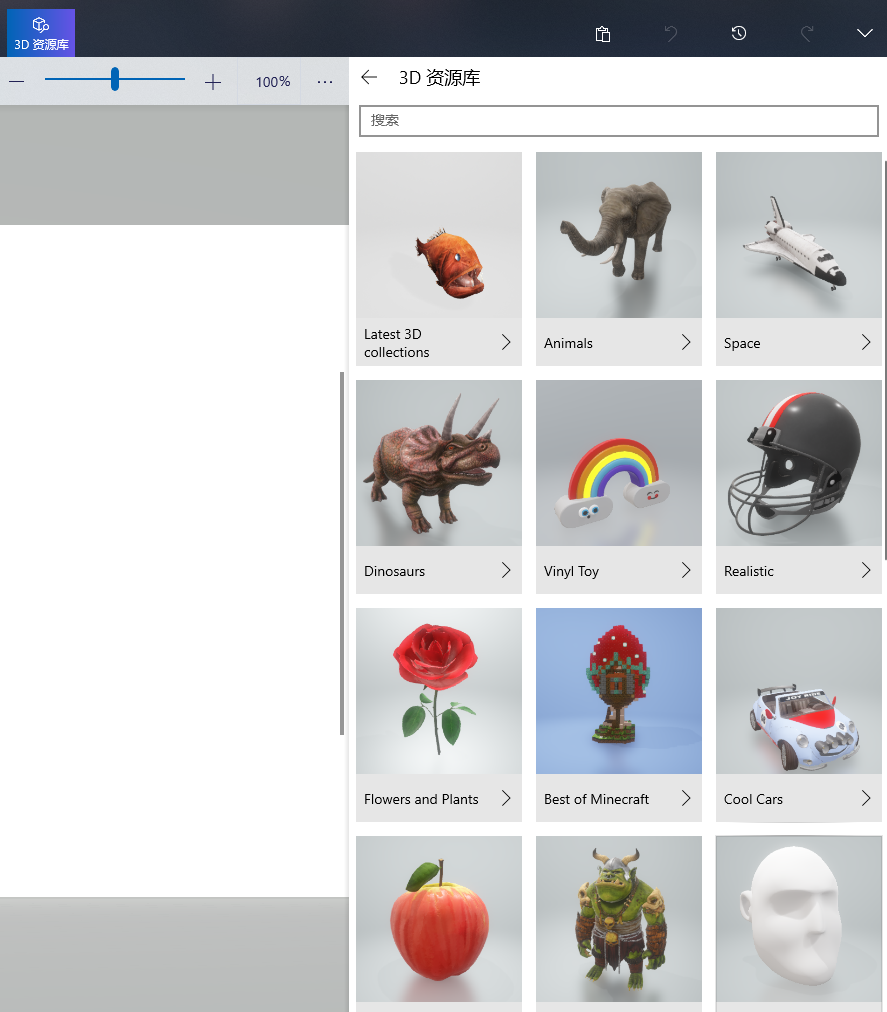Viewport: 887px width, 1012px height.
Task: Expand the Cool Cars chevron
Action: point(866,798)
